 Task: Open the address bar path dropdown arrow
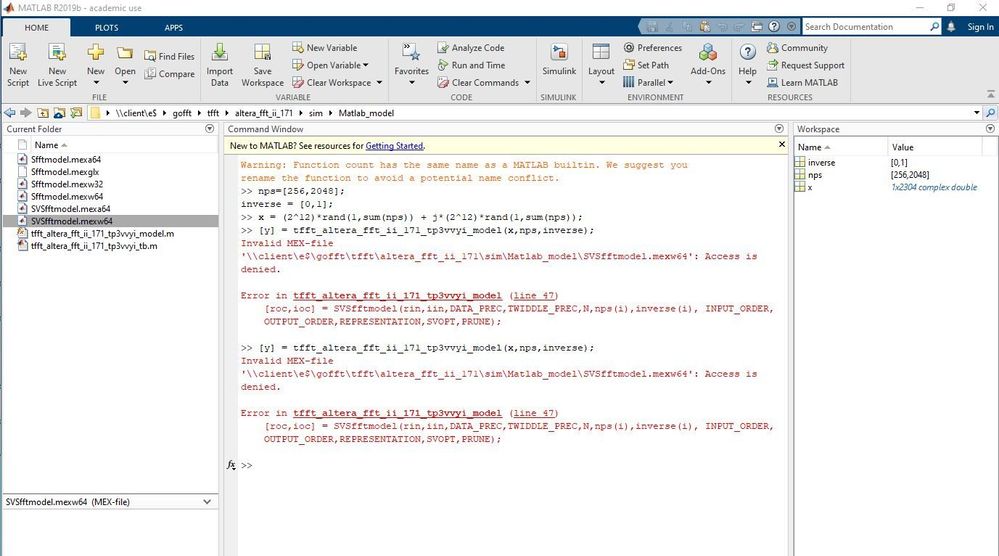977,113
